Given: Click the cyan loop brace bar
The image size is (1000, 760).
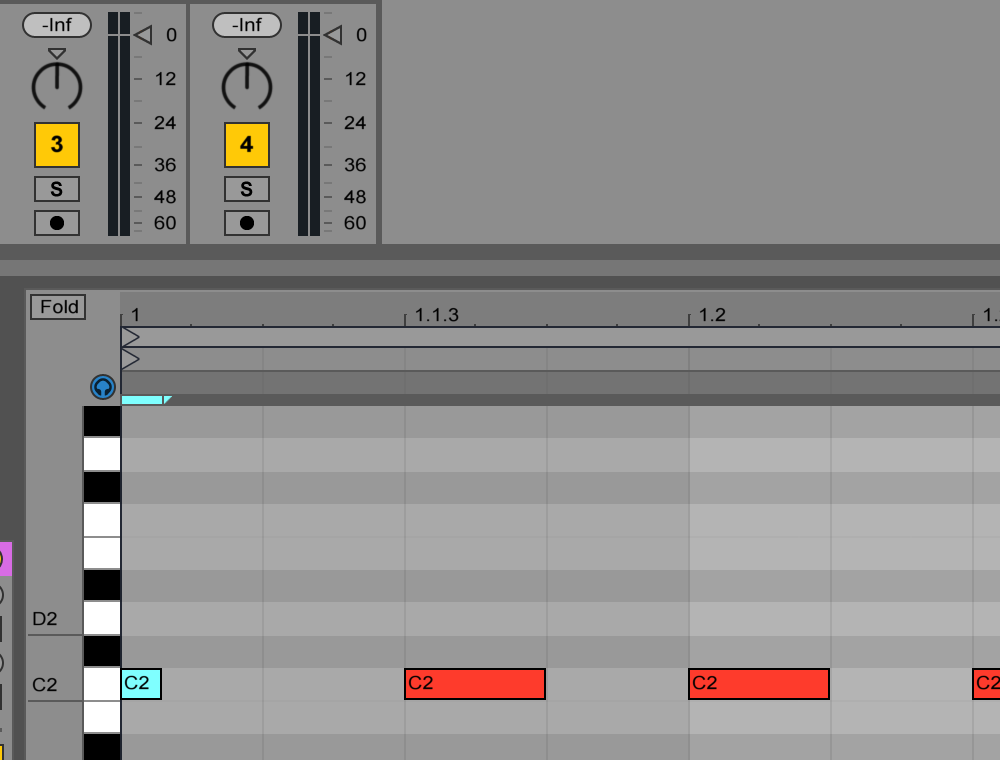Looking at the screenshot, I should click(142, 400).
